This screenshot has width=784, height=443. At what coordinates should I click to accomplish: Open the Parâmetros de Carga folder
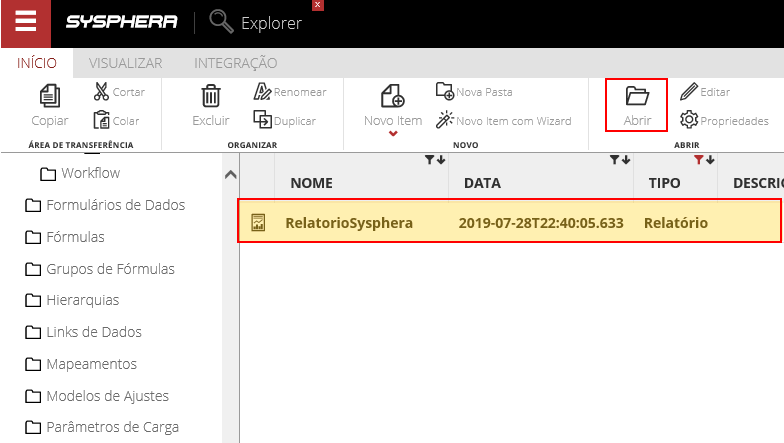point(102,428)
